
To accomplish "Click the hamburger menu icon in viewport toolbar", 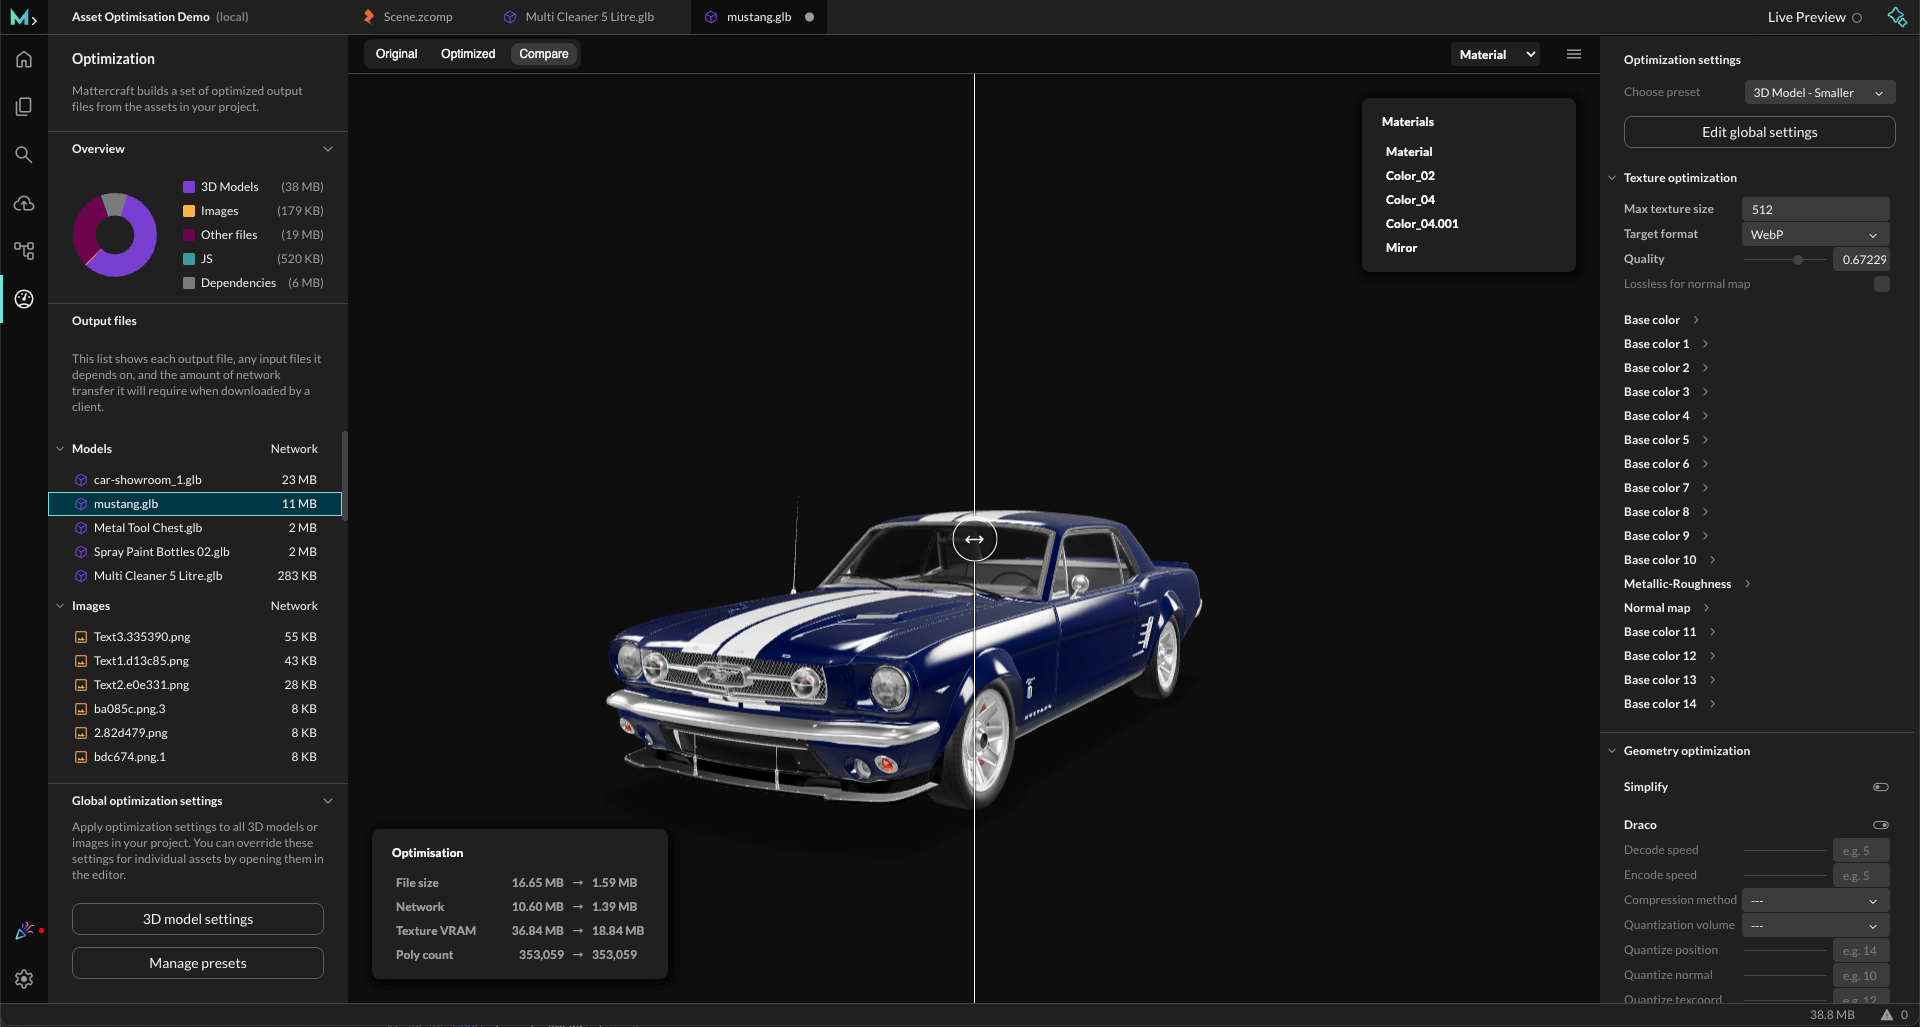I will pyautogui.click(x=1574, y=54).
